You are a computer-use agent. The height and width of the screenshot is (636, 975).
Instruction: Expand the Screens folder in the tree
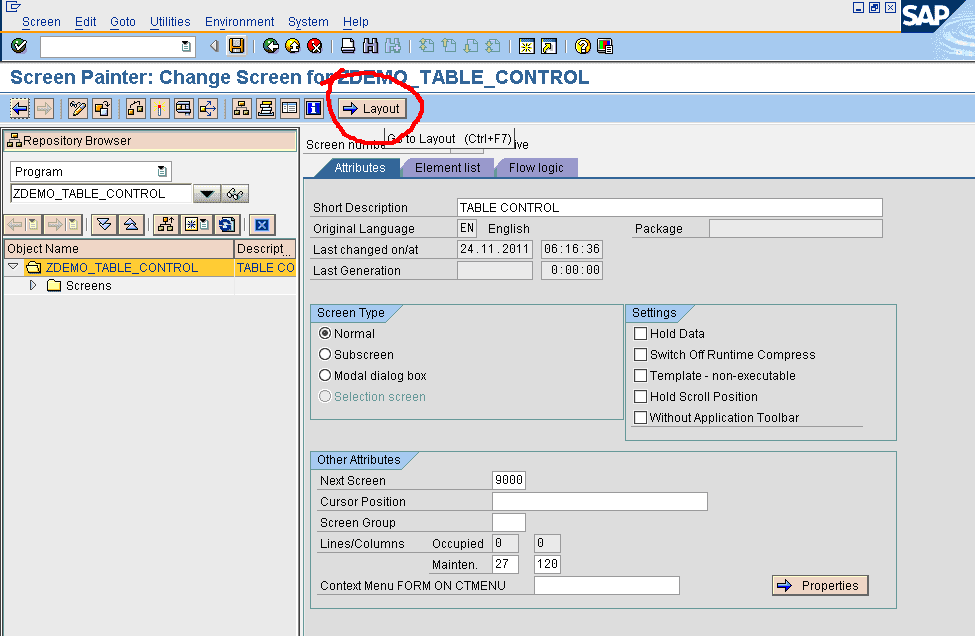coord(33,284)
